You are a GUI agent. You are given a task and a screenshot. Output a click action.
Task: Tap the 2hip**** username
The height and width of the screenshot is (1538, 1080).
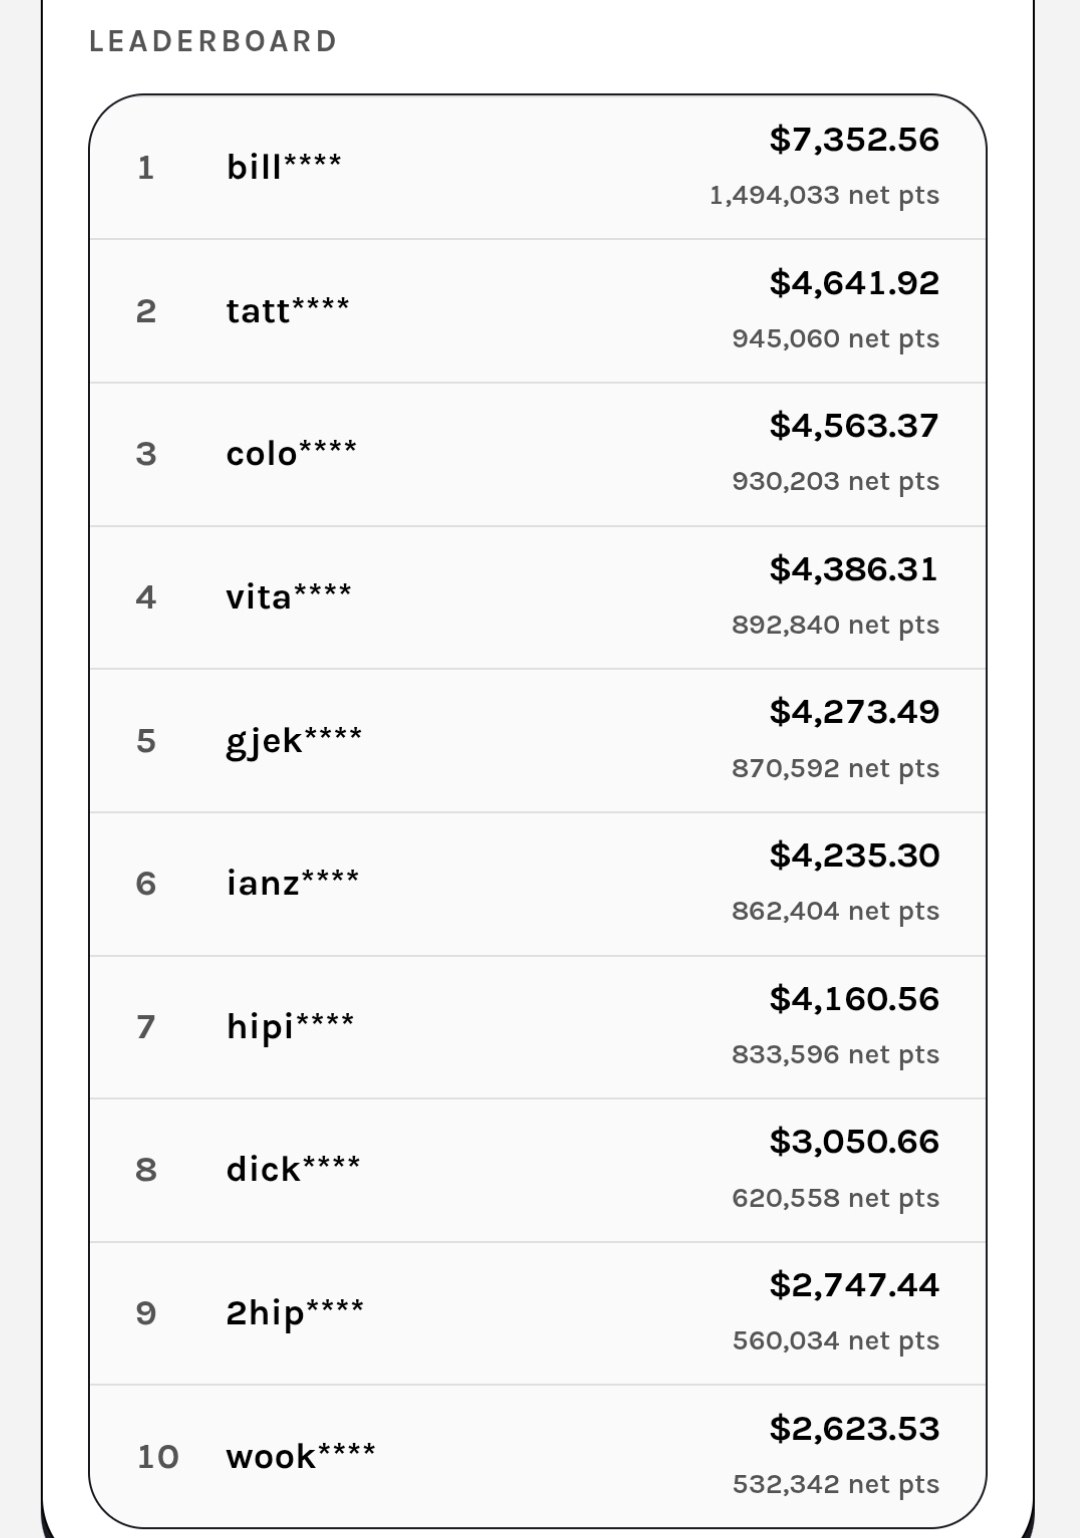tap(295, 1313)
